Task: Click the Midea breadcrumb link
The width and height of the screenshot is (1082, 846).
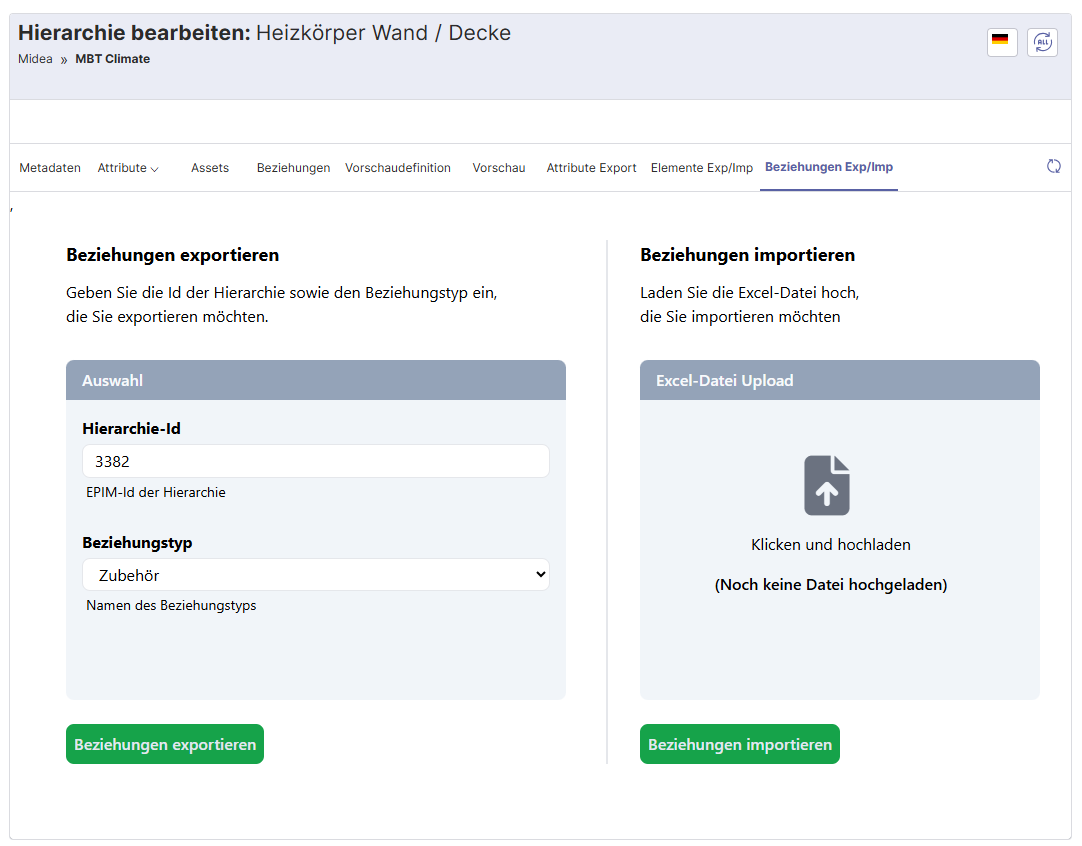Action: (35, 59)
